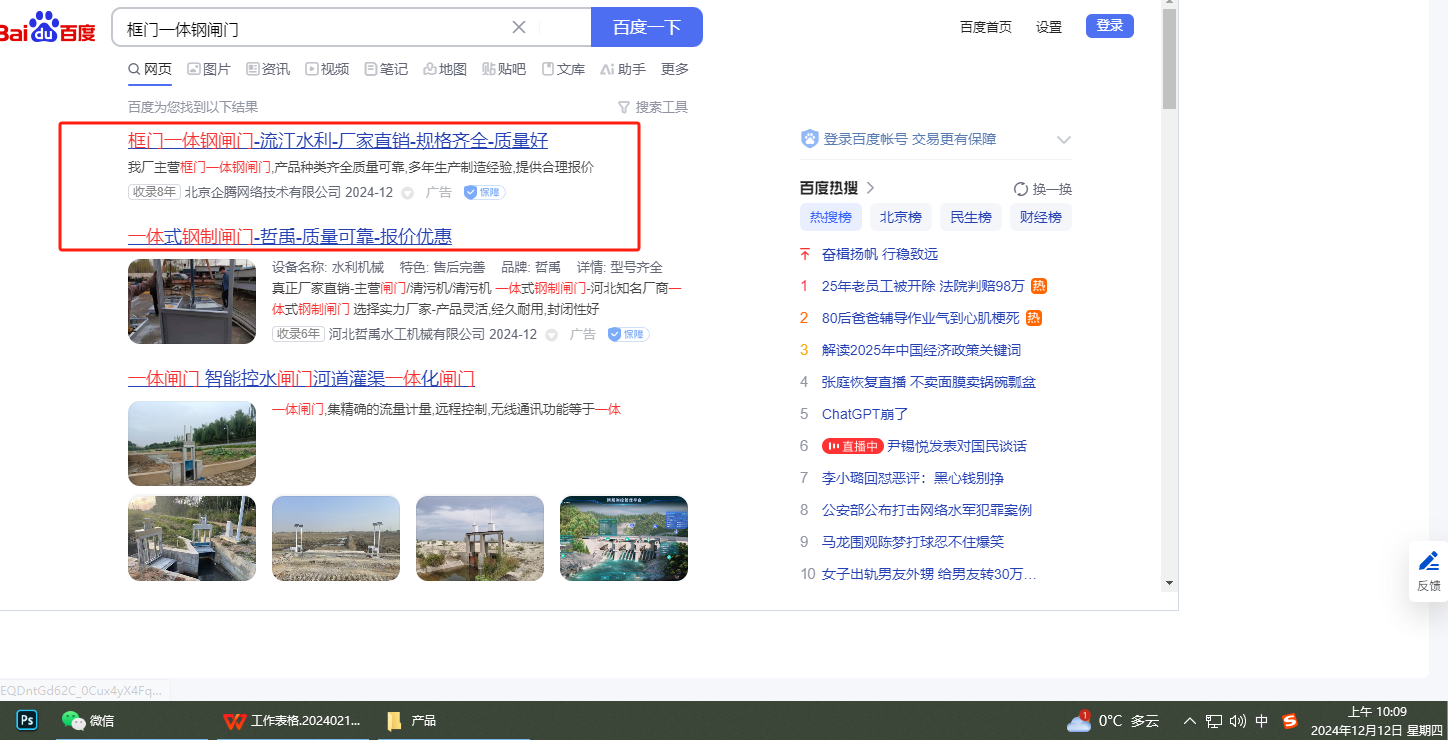Open 一体闸门 智能控水闸门 result link
Image resolution: width=1448 pixels, height=740 pixels.
click(x=301, y=378)
